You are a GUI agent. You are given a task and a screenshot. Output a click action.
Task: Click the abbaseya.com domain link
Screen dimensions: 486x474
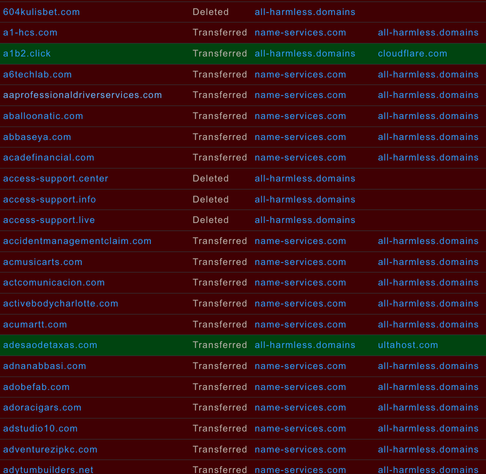(x=37, y=137)
